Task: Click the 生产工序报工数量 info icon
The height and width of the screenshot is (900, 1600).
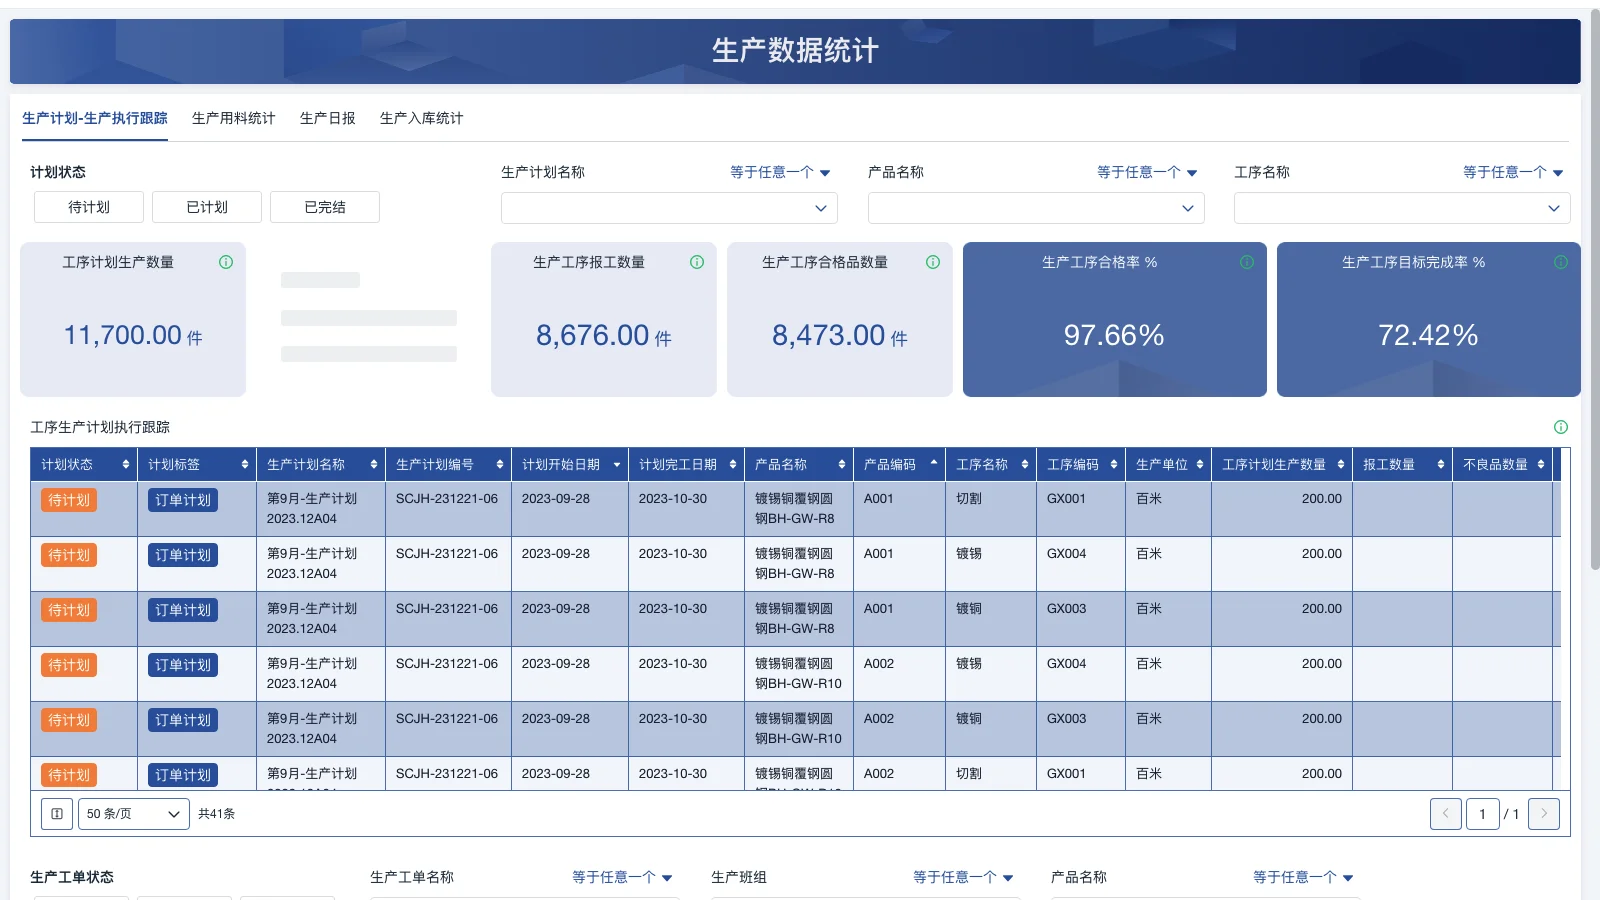Action: 697,262
